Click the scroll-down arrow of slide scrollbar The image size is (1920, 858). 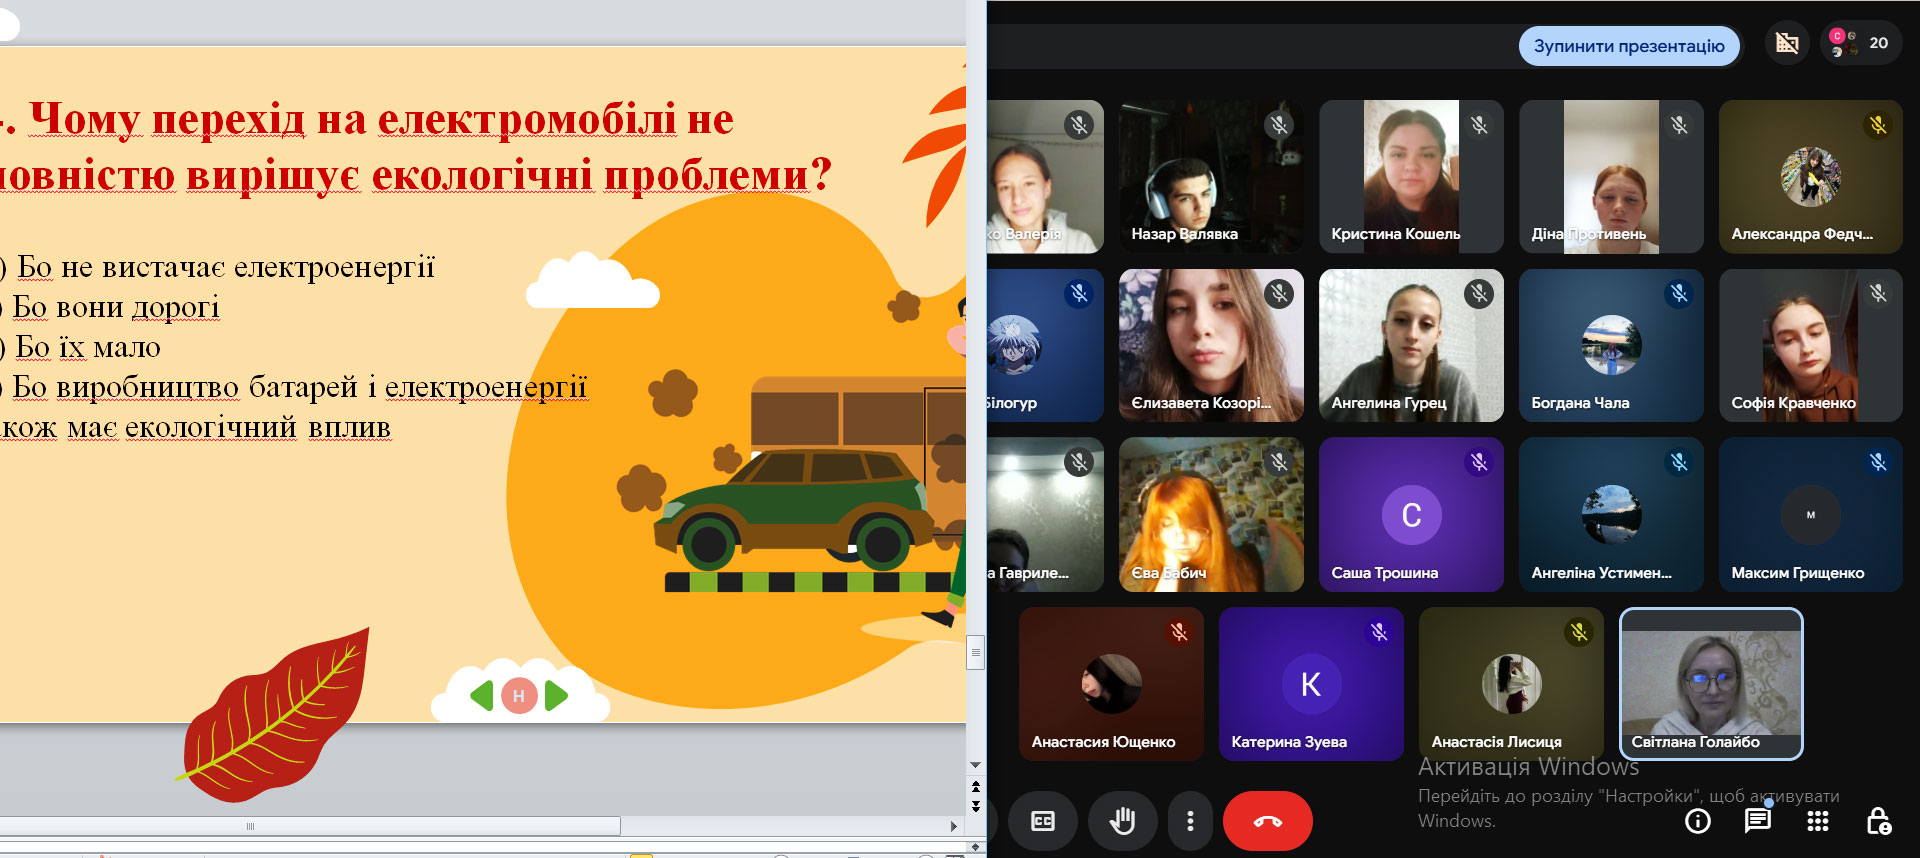tap(975, 765)
